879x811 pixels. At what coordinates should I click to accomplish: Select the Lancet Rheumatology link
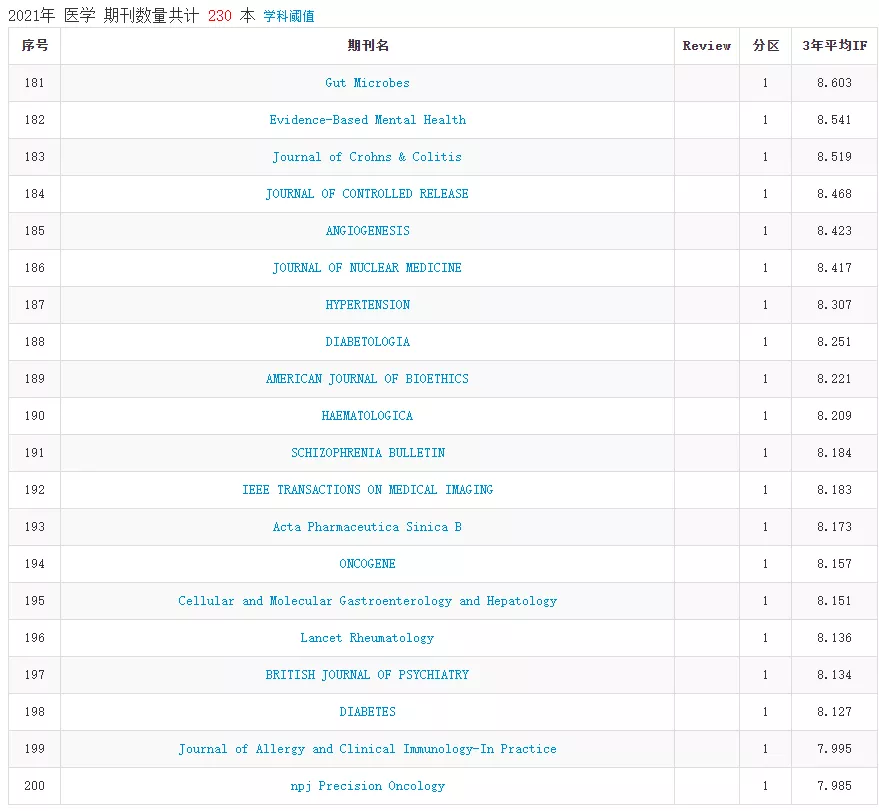(367, 638)
